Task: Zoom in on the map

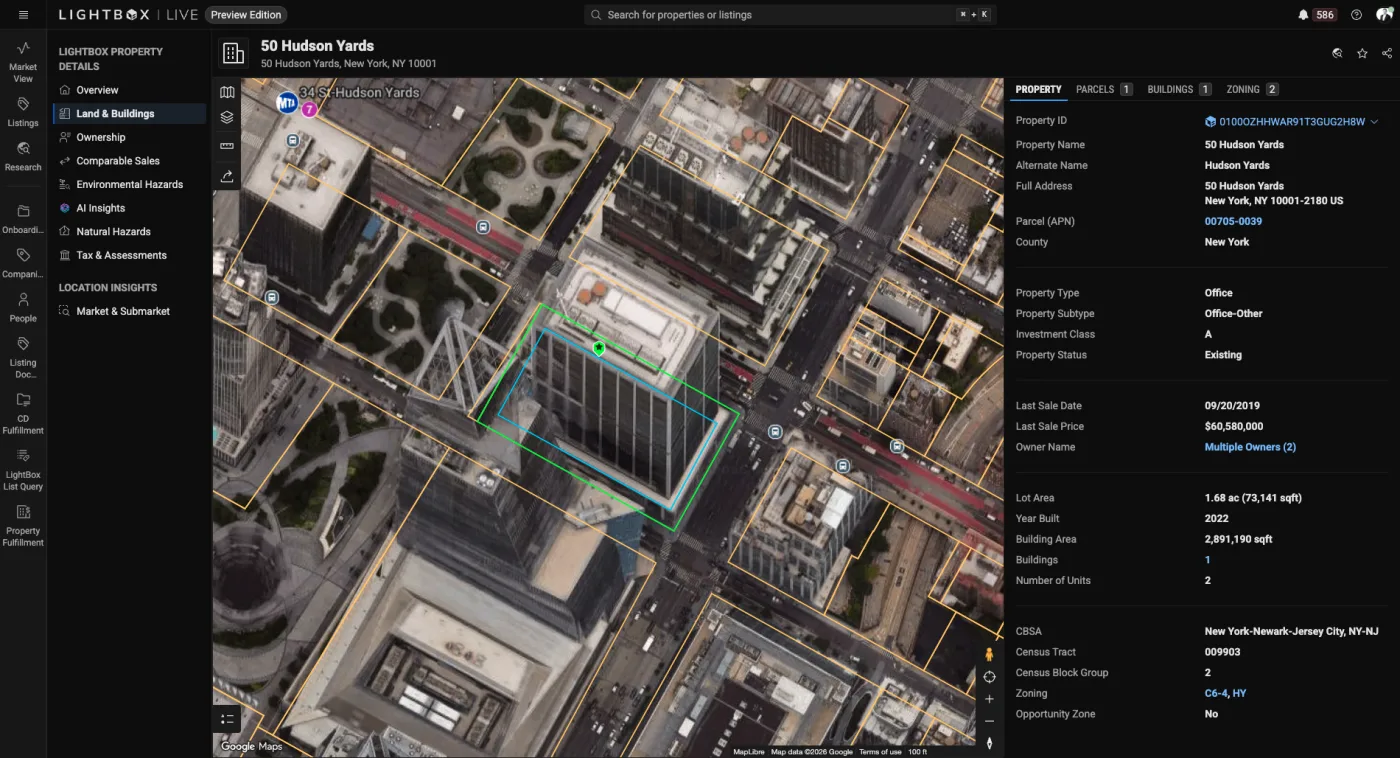Action: point(989,699)
